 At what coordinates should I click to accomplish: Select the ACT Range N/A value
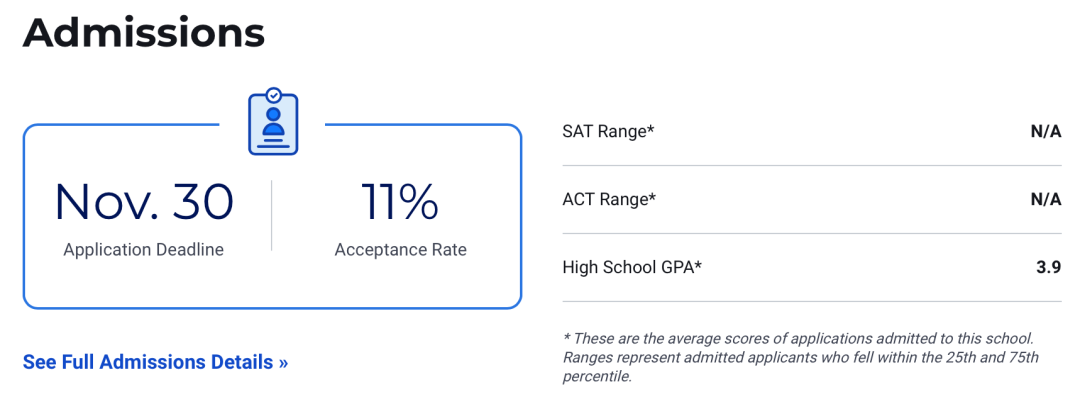[x=1046, y=199]
